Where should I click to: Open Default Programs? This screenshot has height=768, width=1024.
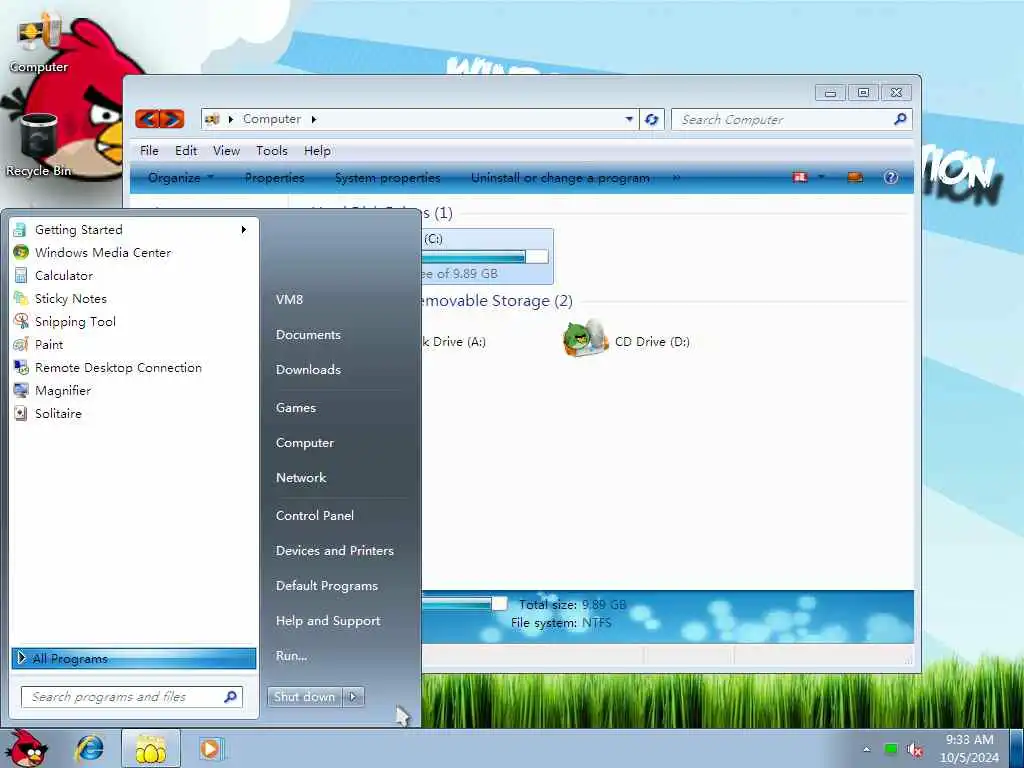327,586
